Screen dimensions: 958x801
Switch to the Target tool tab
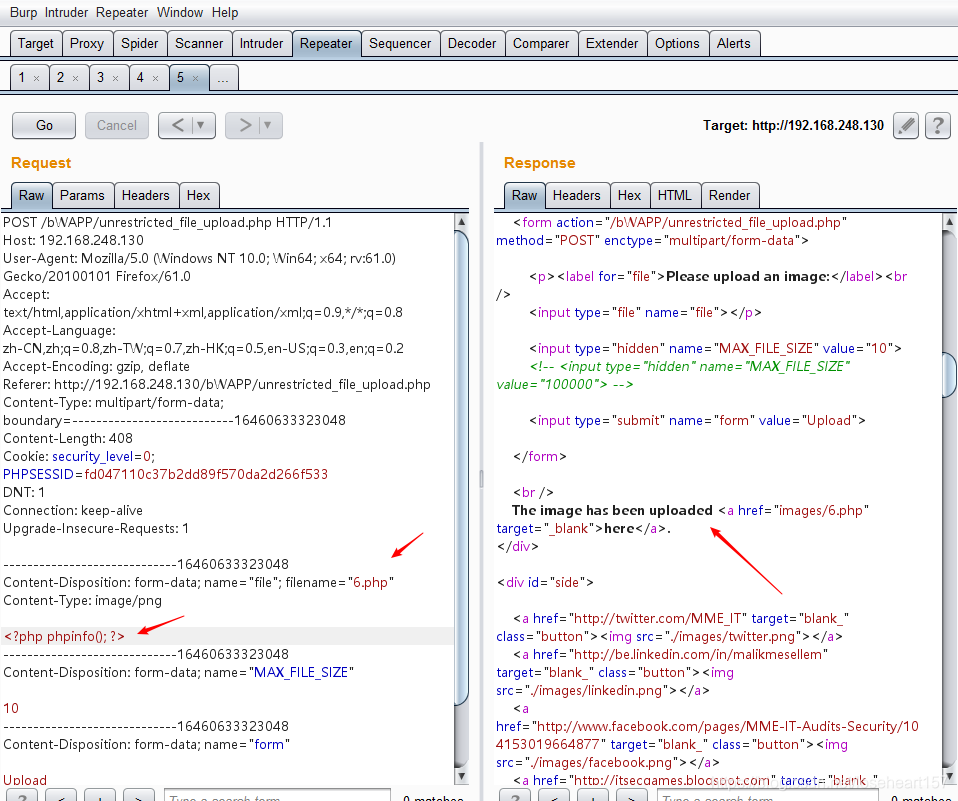coord(36,43)
